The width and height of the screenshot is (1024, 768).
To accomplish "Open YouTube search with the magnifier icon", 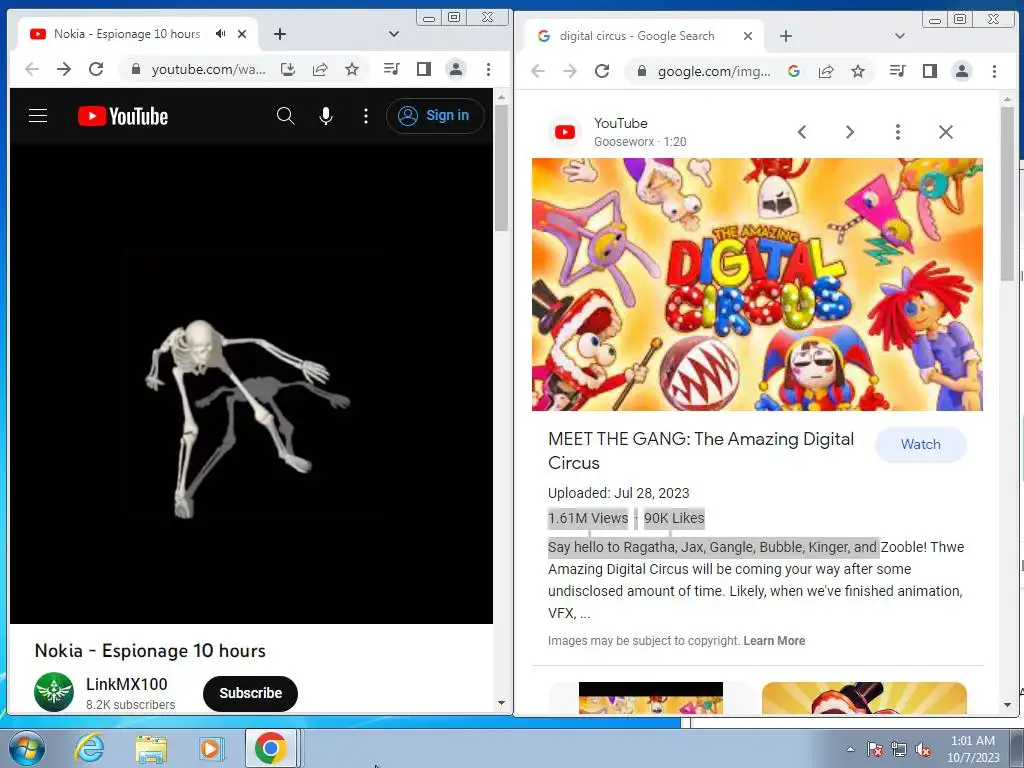I will 285,116.
